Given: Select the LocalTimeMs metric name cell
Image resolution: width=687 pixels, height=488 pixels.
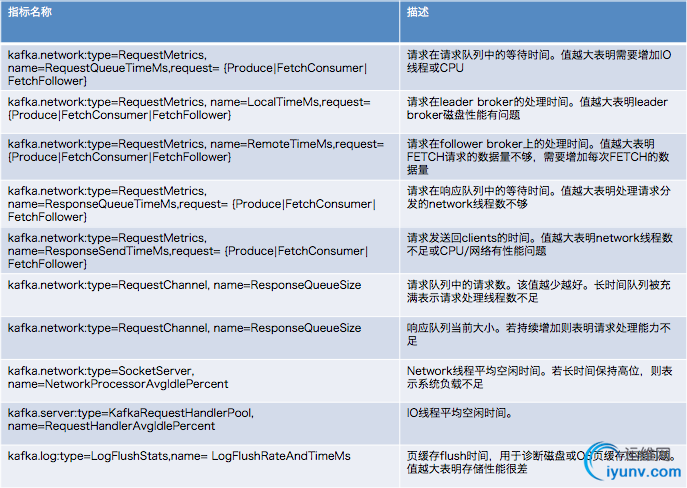Looking at the screenshot, I should coord(200,112).
